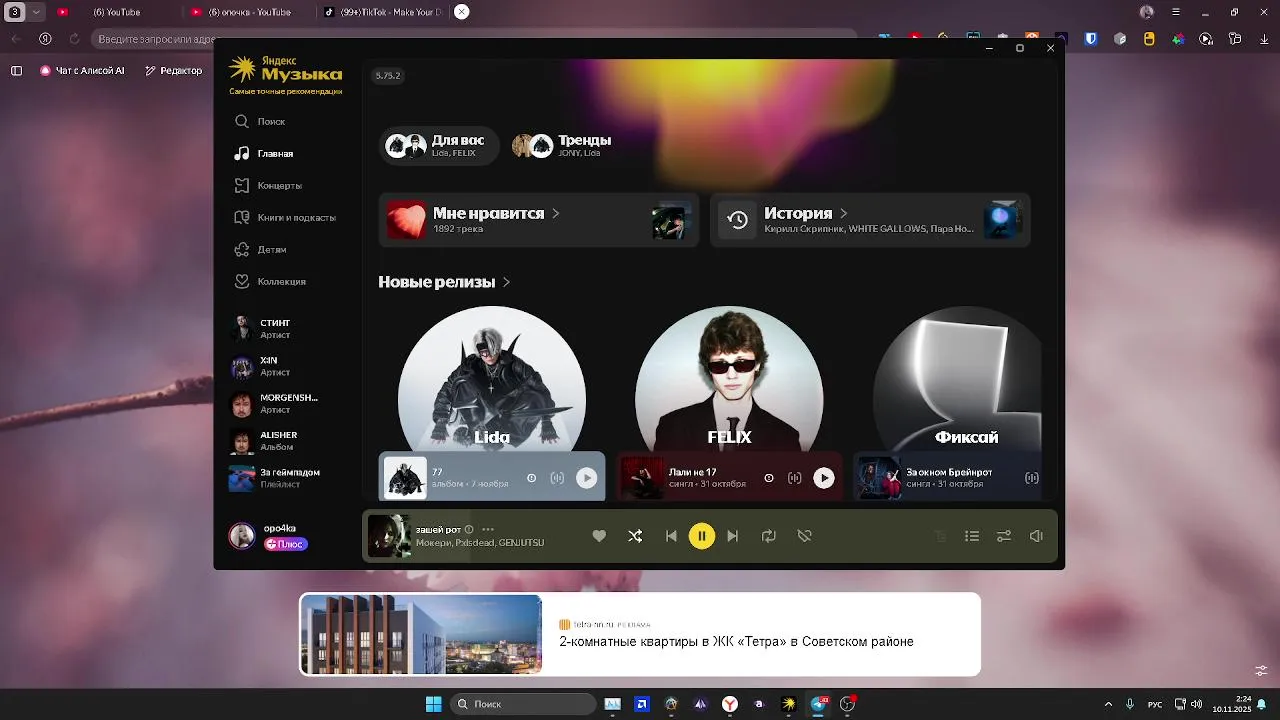The image size is (1280, 720).
Task: Open artists Мокери, Pxlsdead, GENJUTSU
Action: [480, 542]
